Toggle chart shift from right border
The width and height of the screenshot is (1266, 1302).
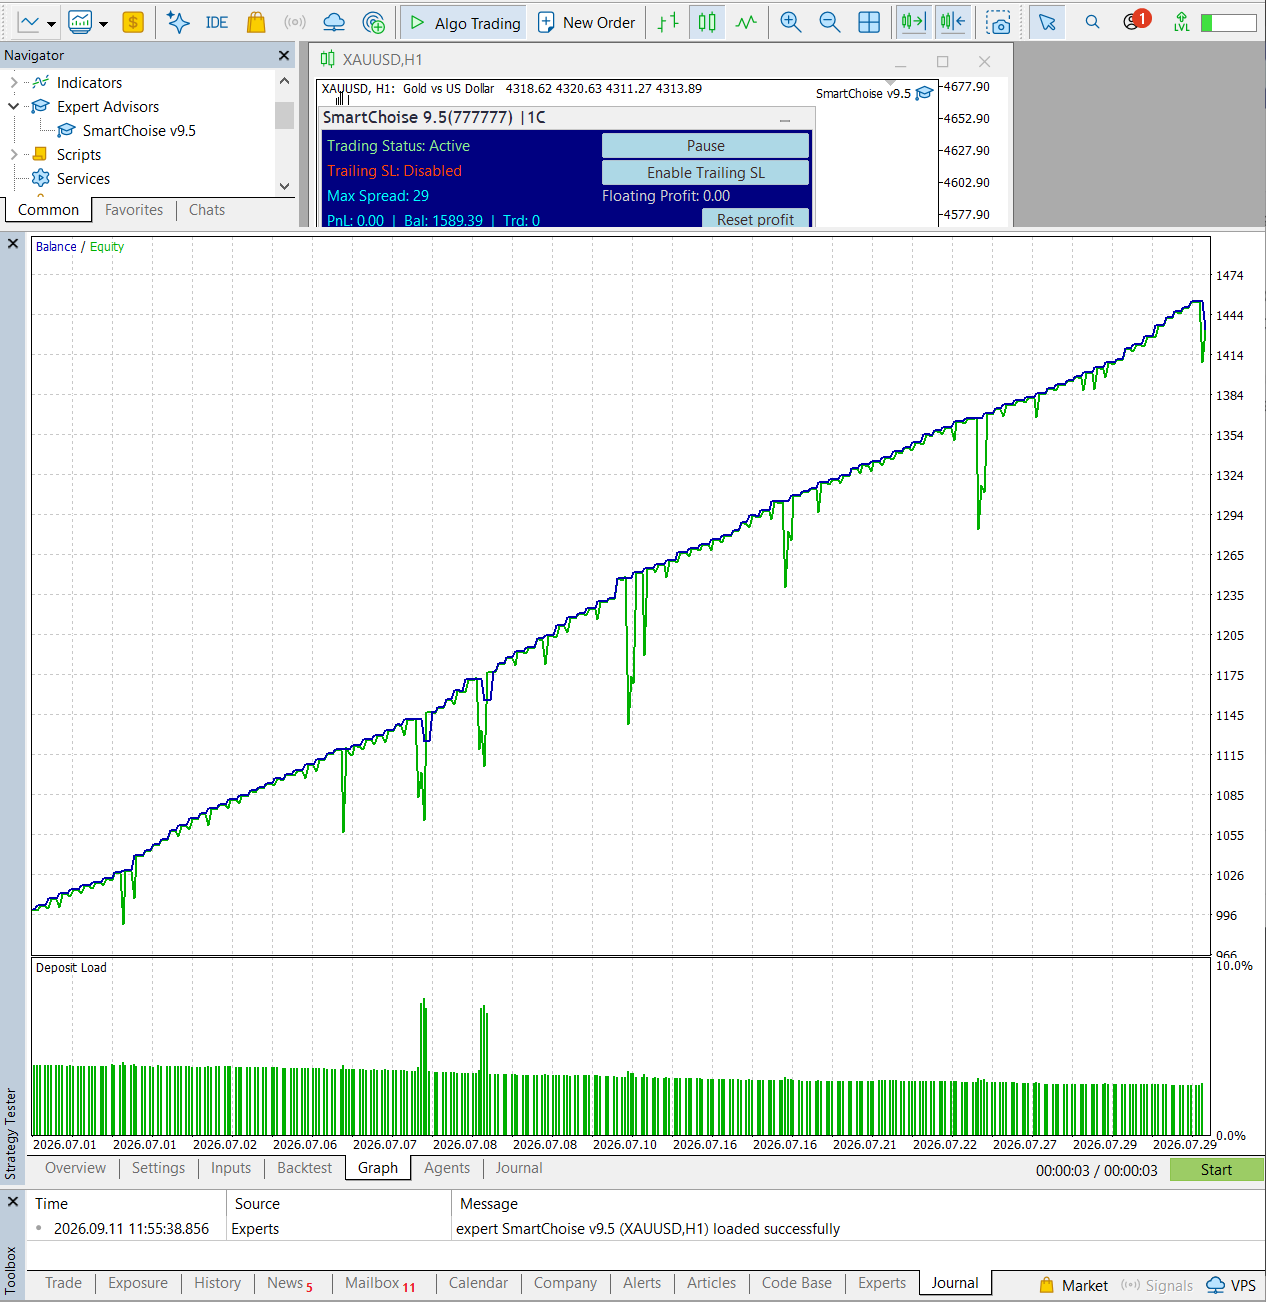click(953, 22)
